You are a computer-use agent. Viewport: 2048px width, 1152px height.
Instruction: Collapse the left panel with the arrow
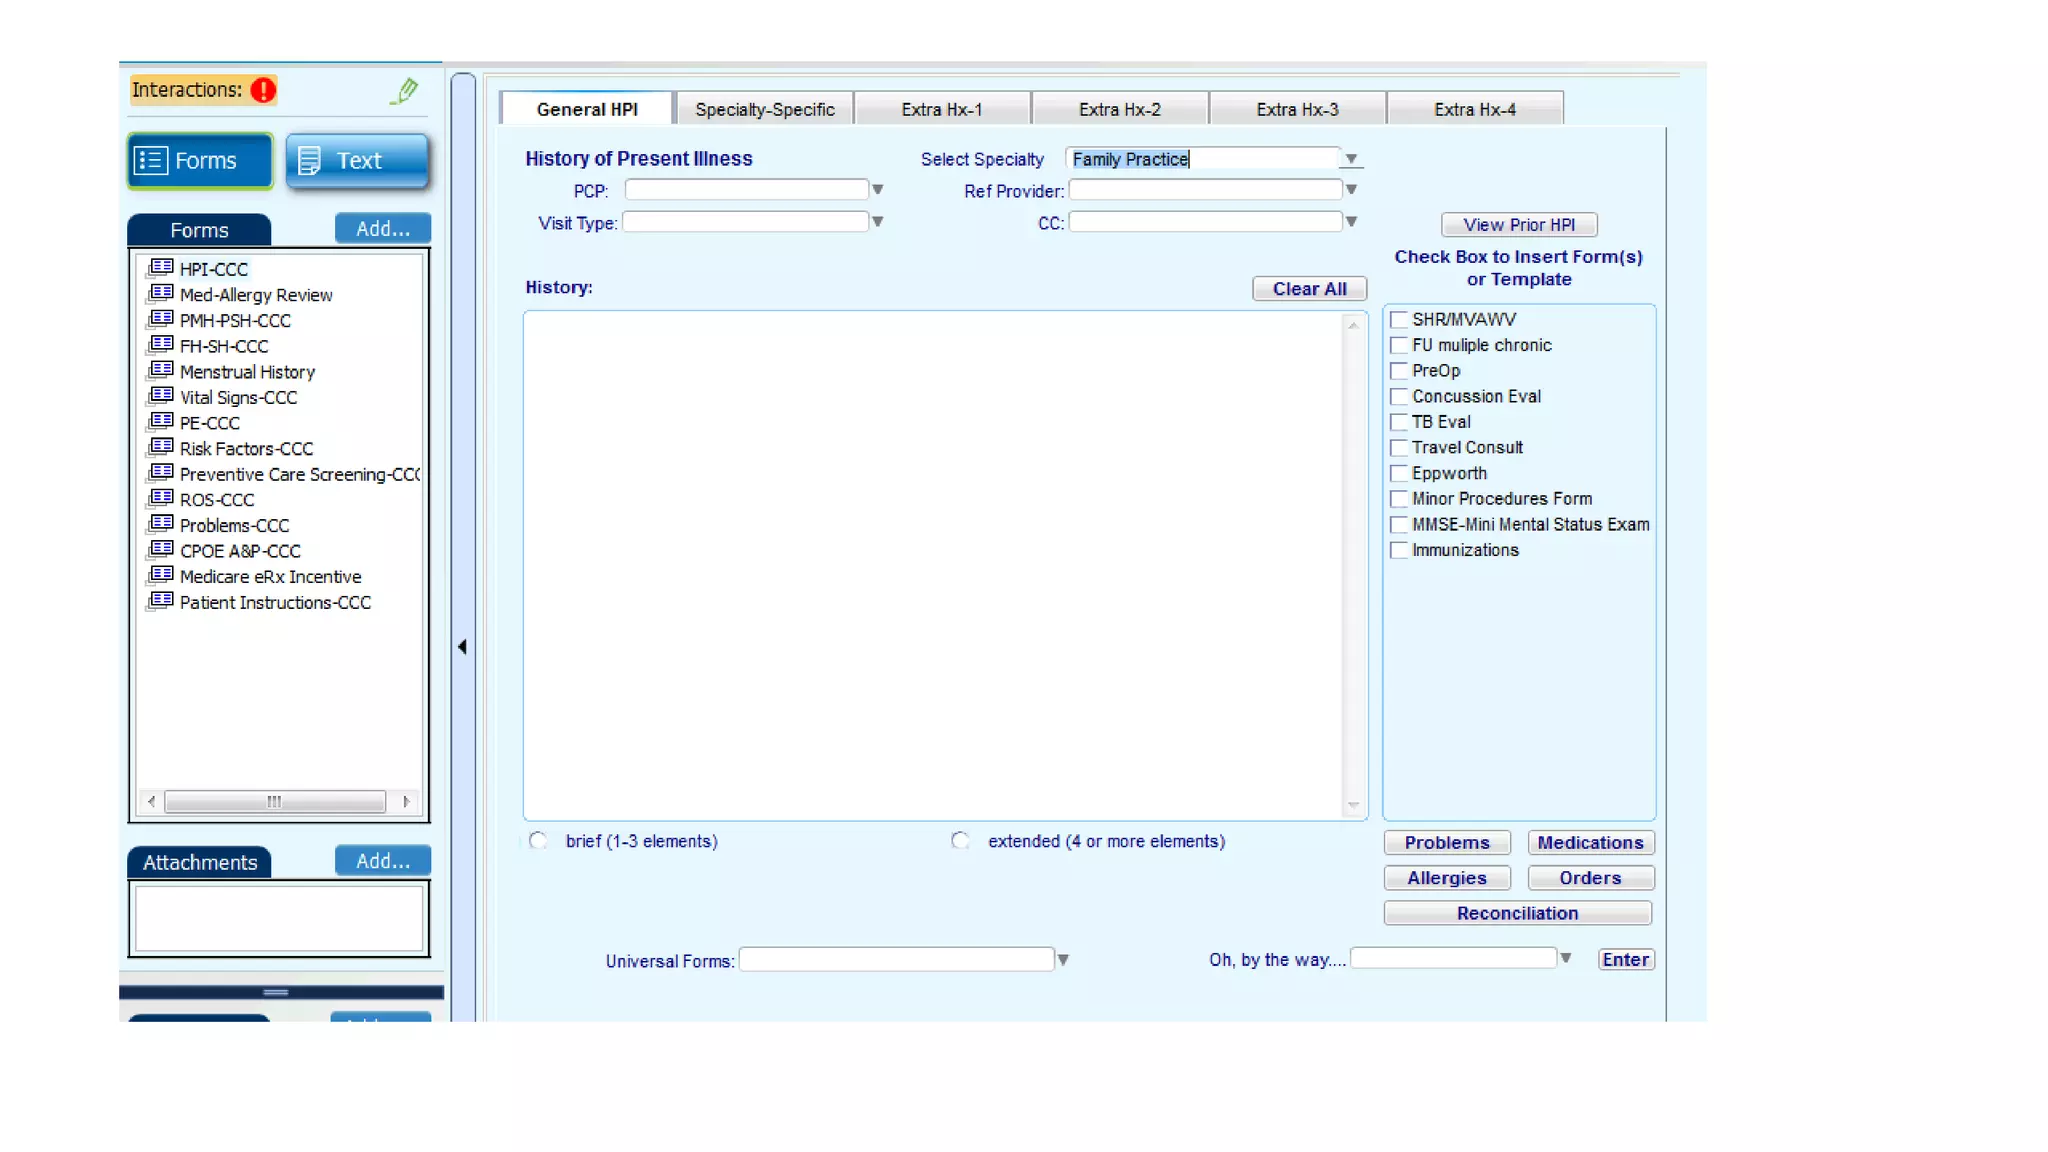[x=462, y=647]
